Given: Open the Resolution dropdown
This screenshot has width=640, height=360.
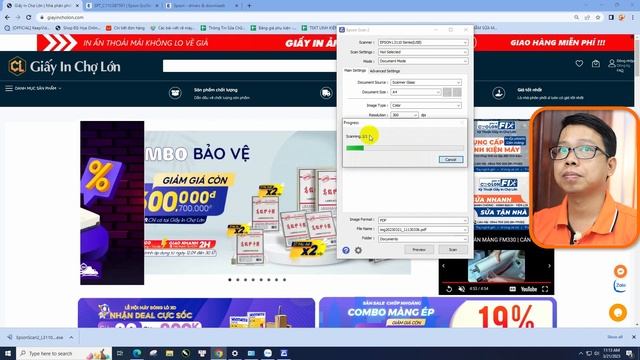Looking at the screenshot, I should point(404,115).
